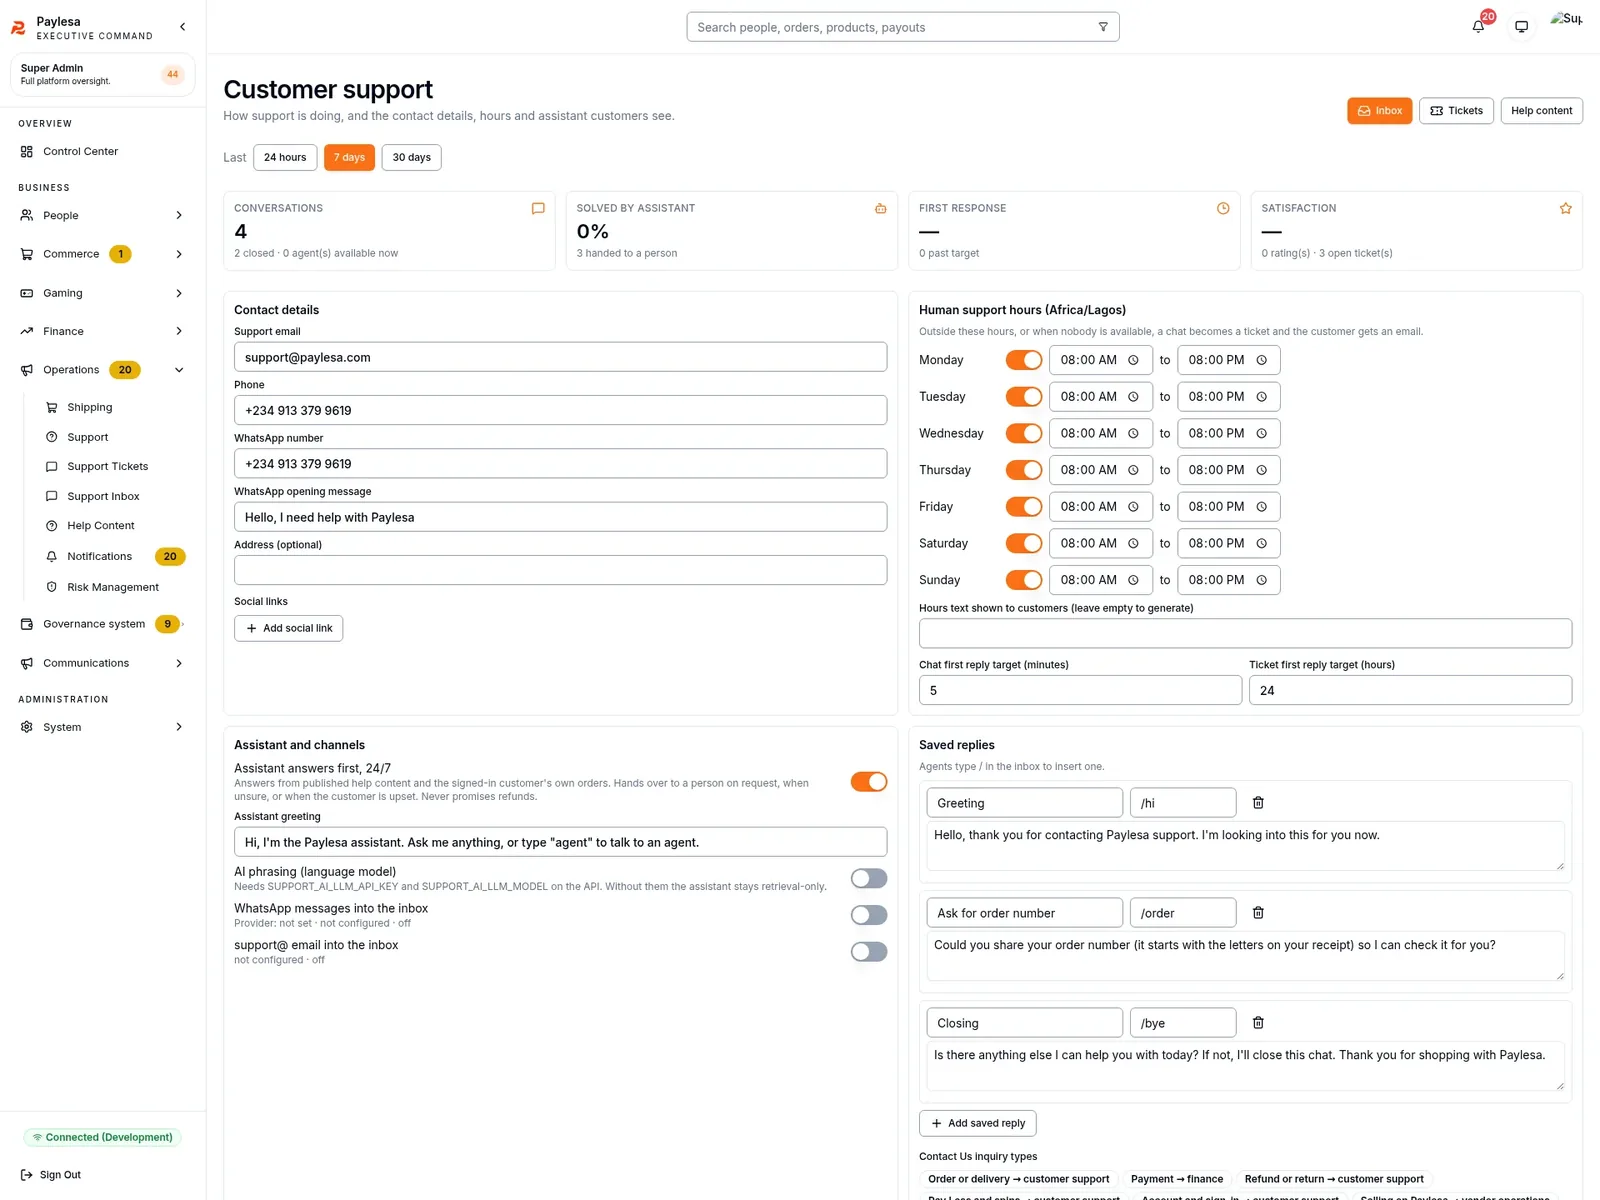Click the monitor display icon in header

coord(1521,27)
